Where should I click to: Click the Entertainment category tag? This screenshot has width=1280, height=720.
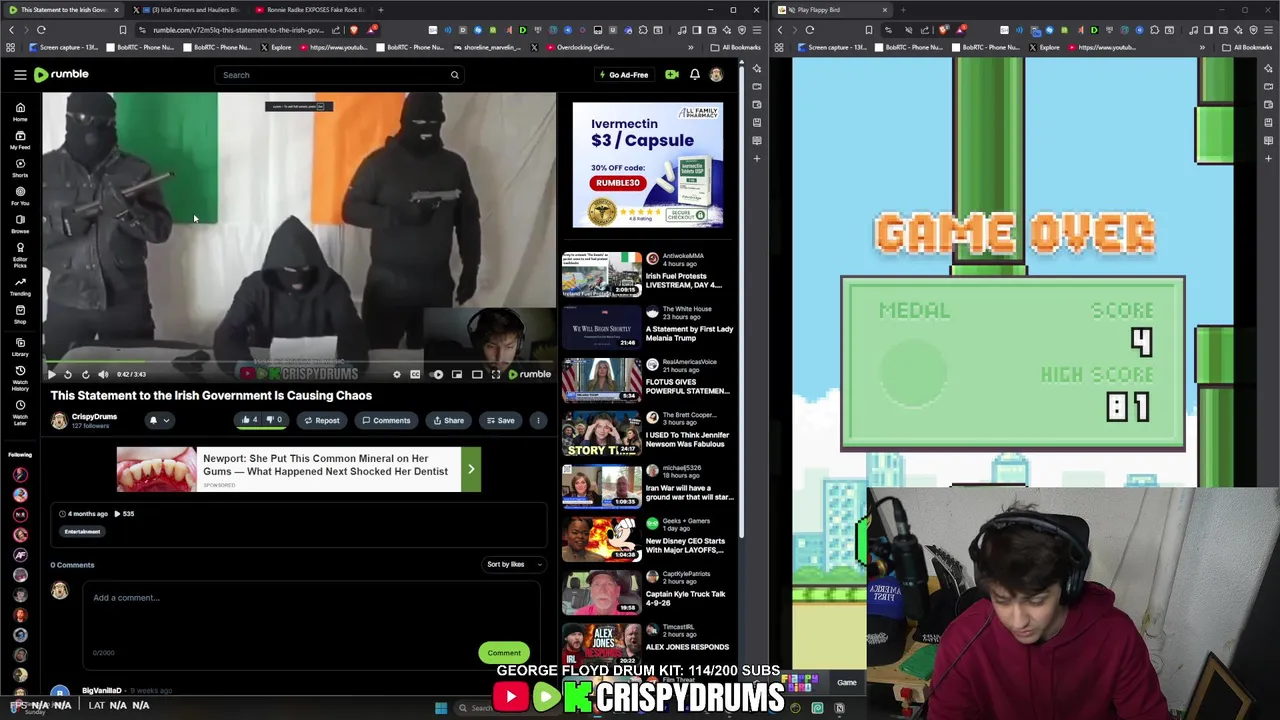coord(83,531)
